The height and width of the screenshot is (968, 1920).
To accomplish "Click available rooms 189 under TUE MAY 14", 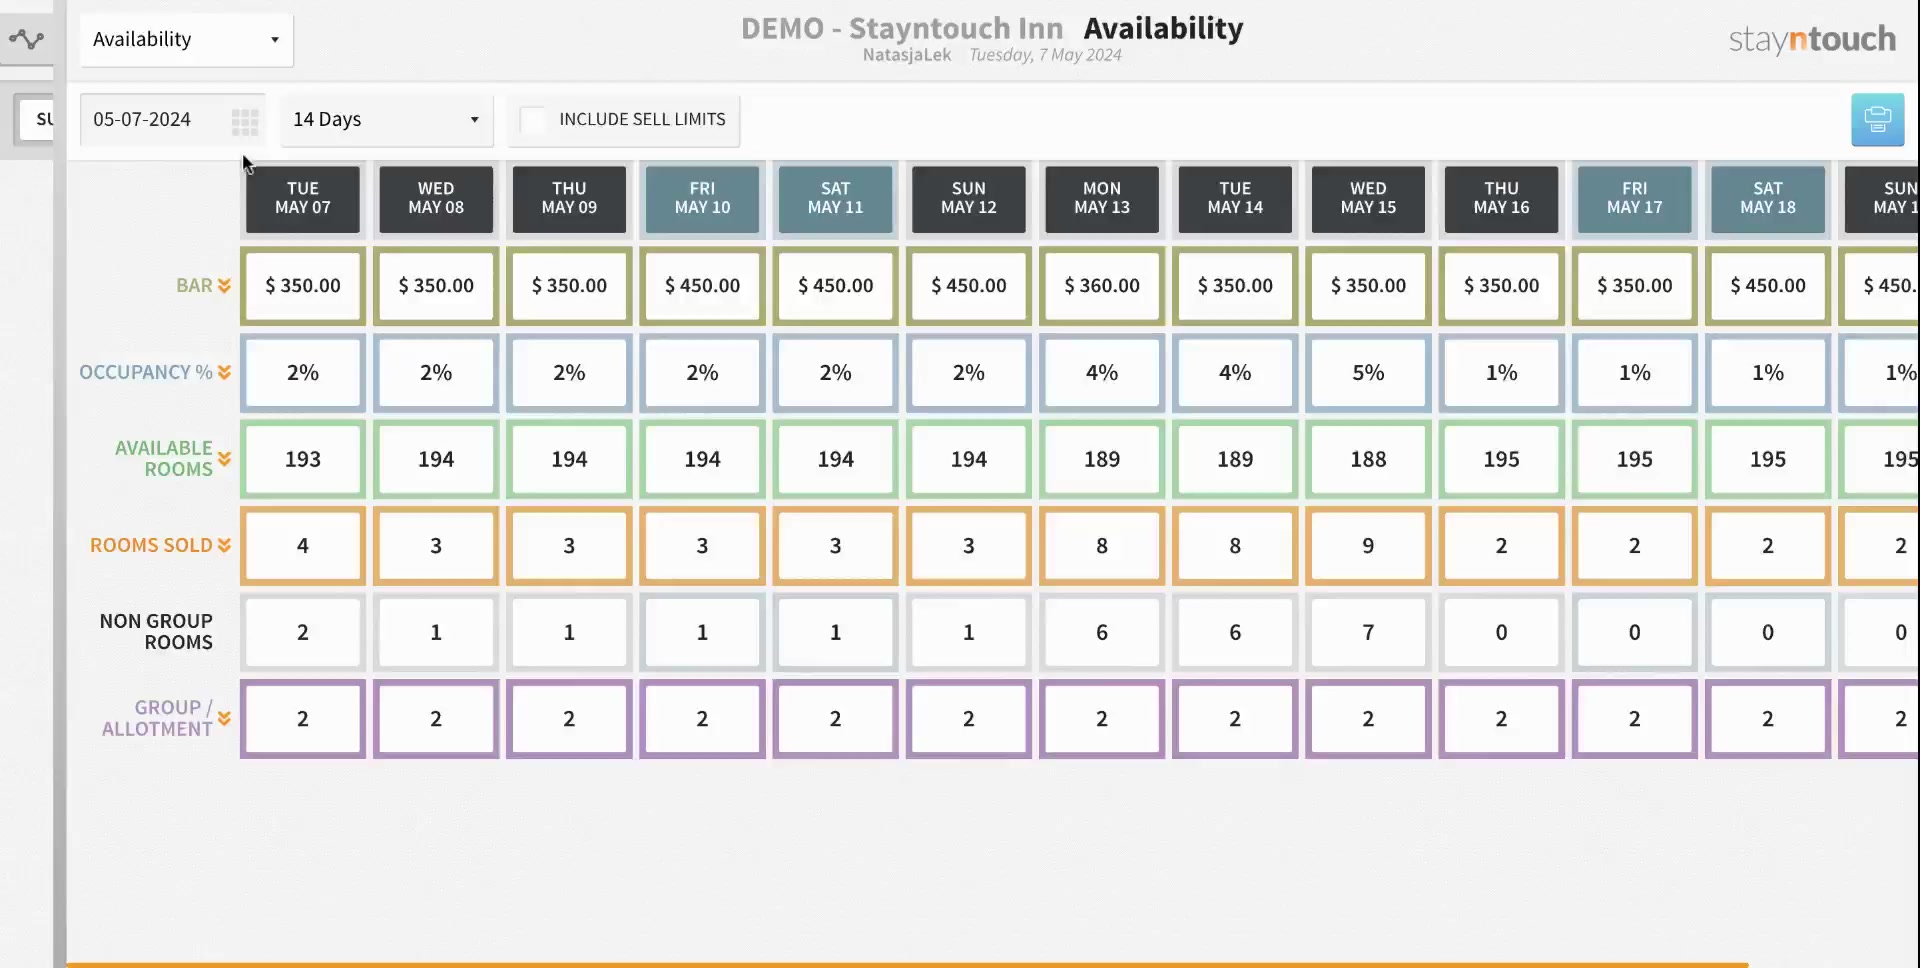I will tap(1235, 459).
